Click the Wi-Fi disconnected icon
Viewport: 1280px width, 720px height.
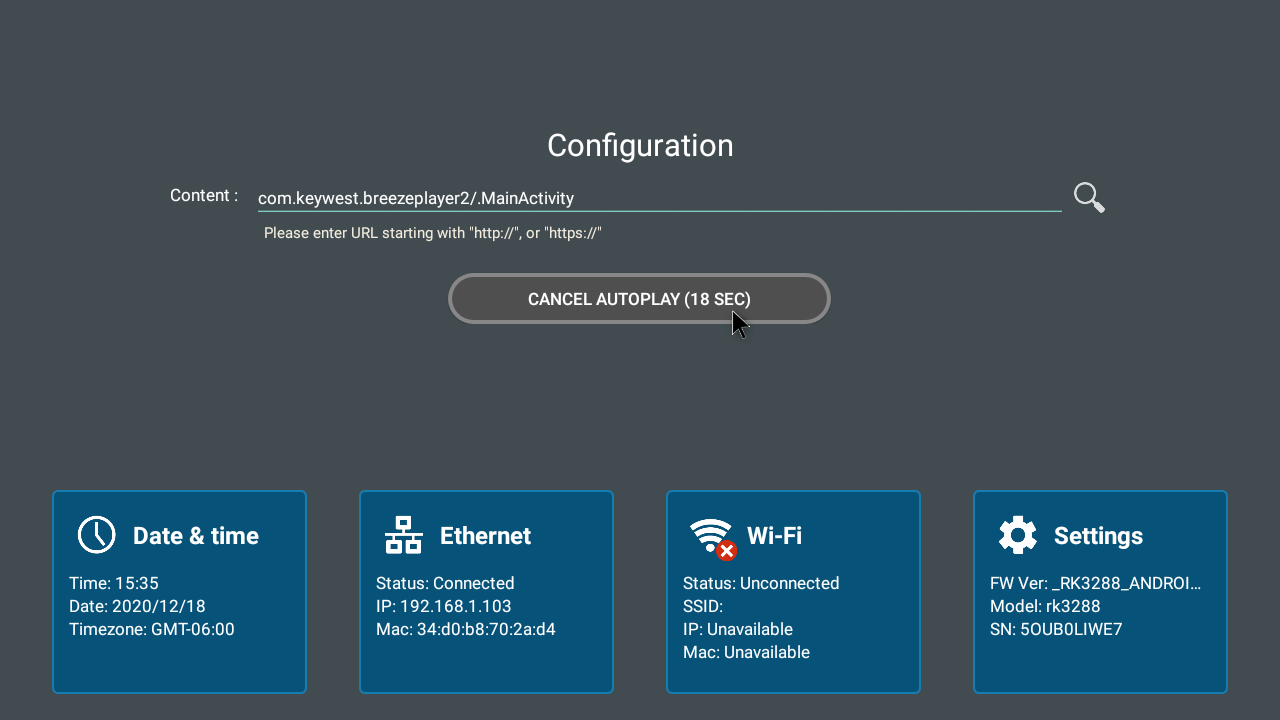click(x=713, y=538)
